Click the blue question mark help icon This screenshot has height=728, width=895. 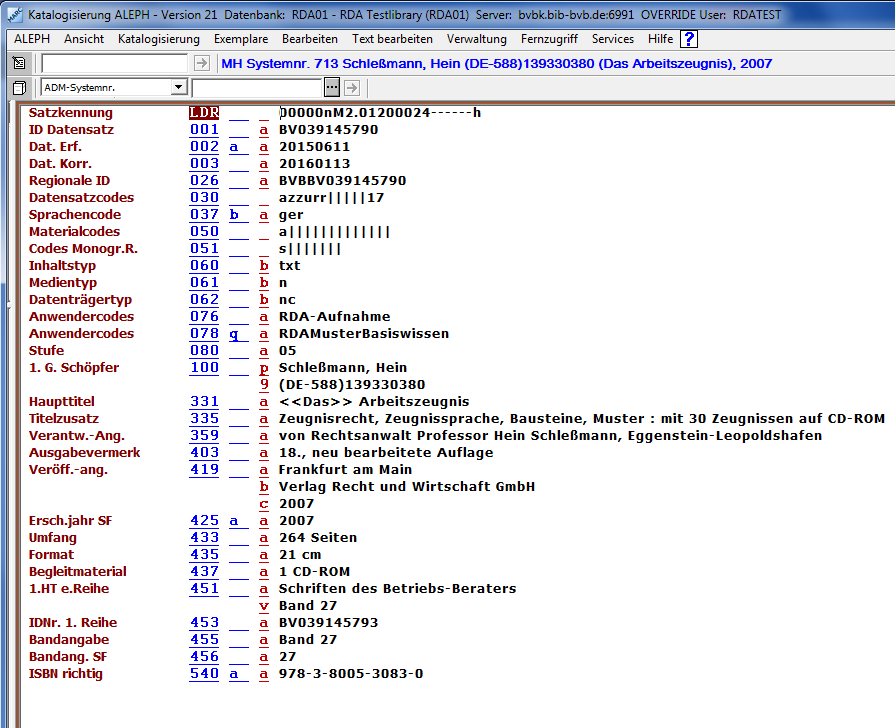coord(688,39)
